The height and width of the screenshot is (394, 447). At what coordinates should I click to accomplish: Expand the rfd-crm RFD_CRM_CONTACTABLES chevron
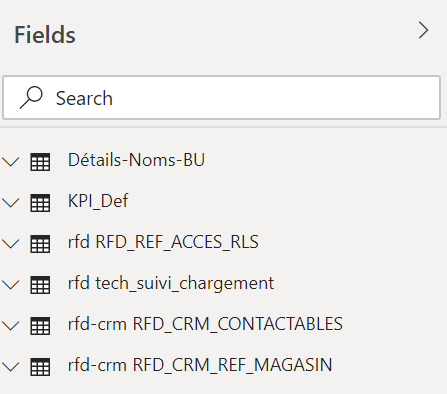(11, 326)
